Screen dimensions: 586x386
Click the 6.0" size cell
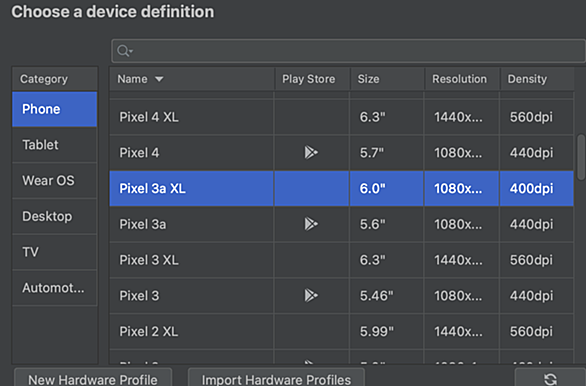386,189
